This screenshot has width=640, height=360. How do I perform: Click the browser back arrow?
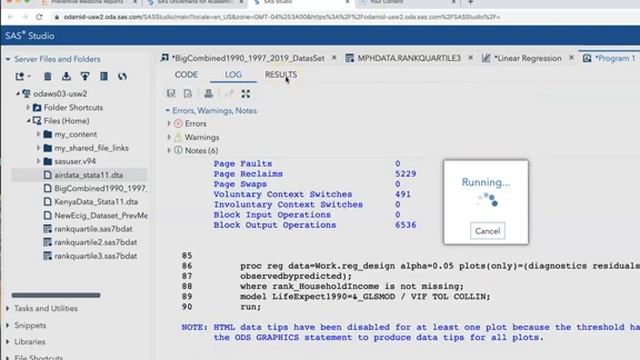[x=10, y=17]
